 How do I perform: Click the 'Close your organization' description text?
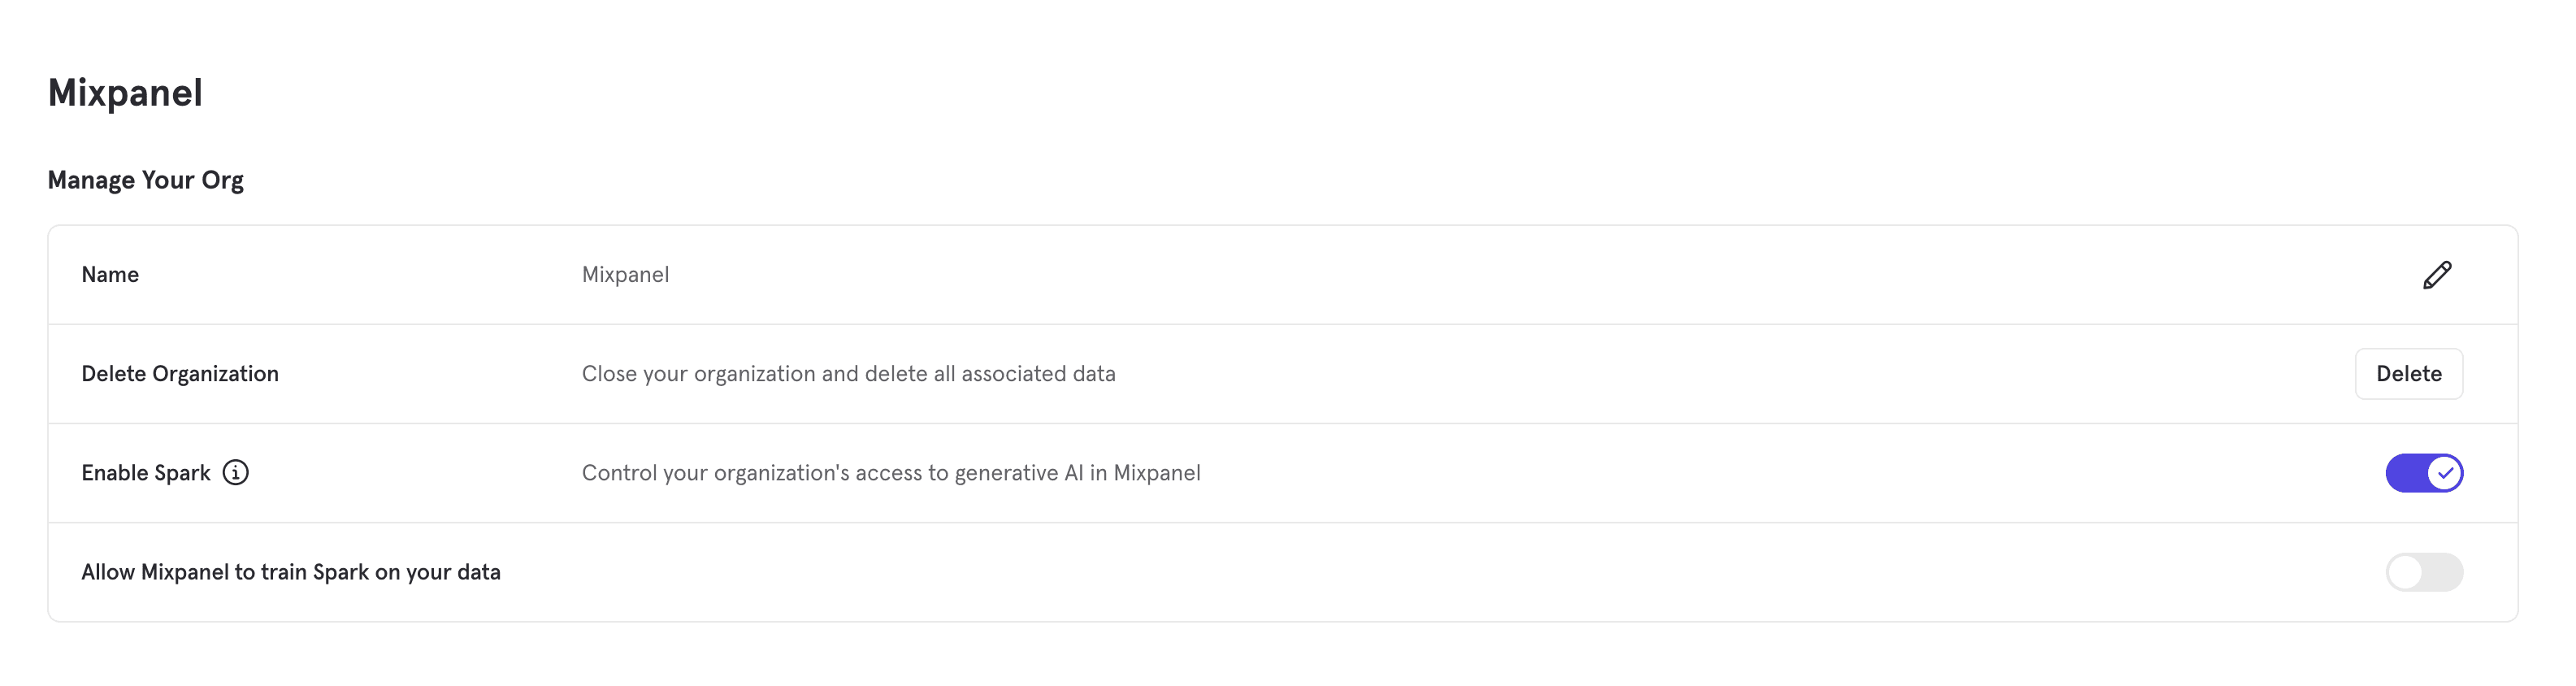point(700,374)
